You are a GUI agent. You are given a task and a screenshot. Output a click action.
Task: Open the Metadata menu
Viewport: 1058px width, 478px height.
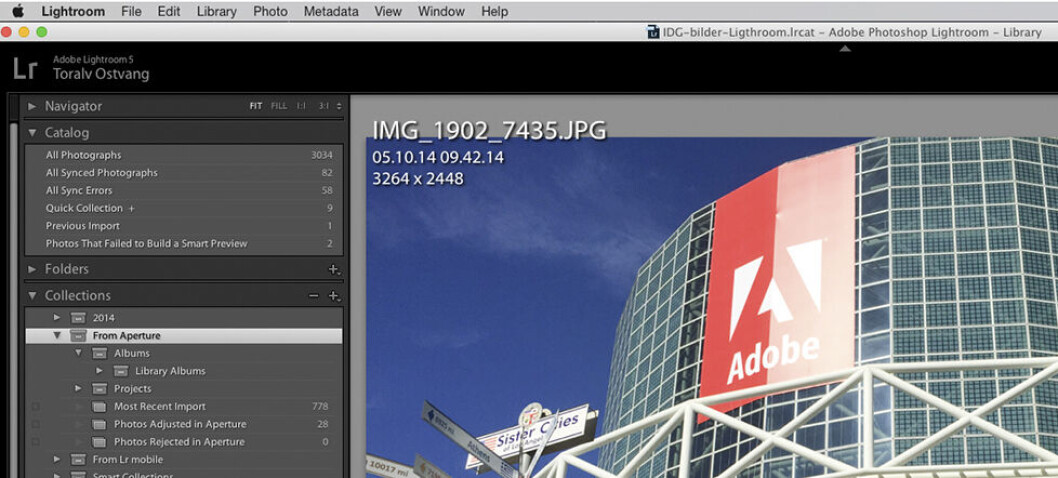pos(331,11)
